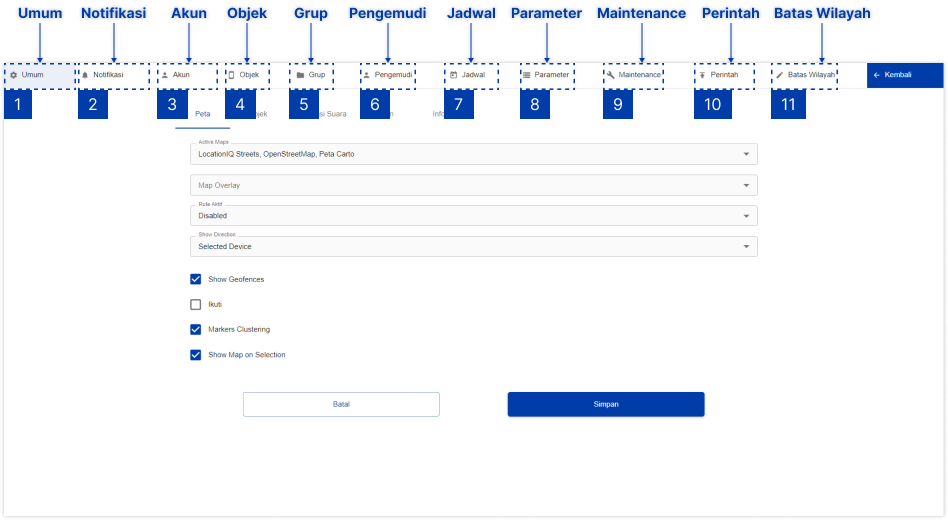The height and width of the screenshot is (520, 948).
Task: Toggle the Show Map on Selection checkbox
Action: 196,354
